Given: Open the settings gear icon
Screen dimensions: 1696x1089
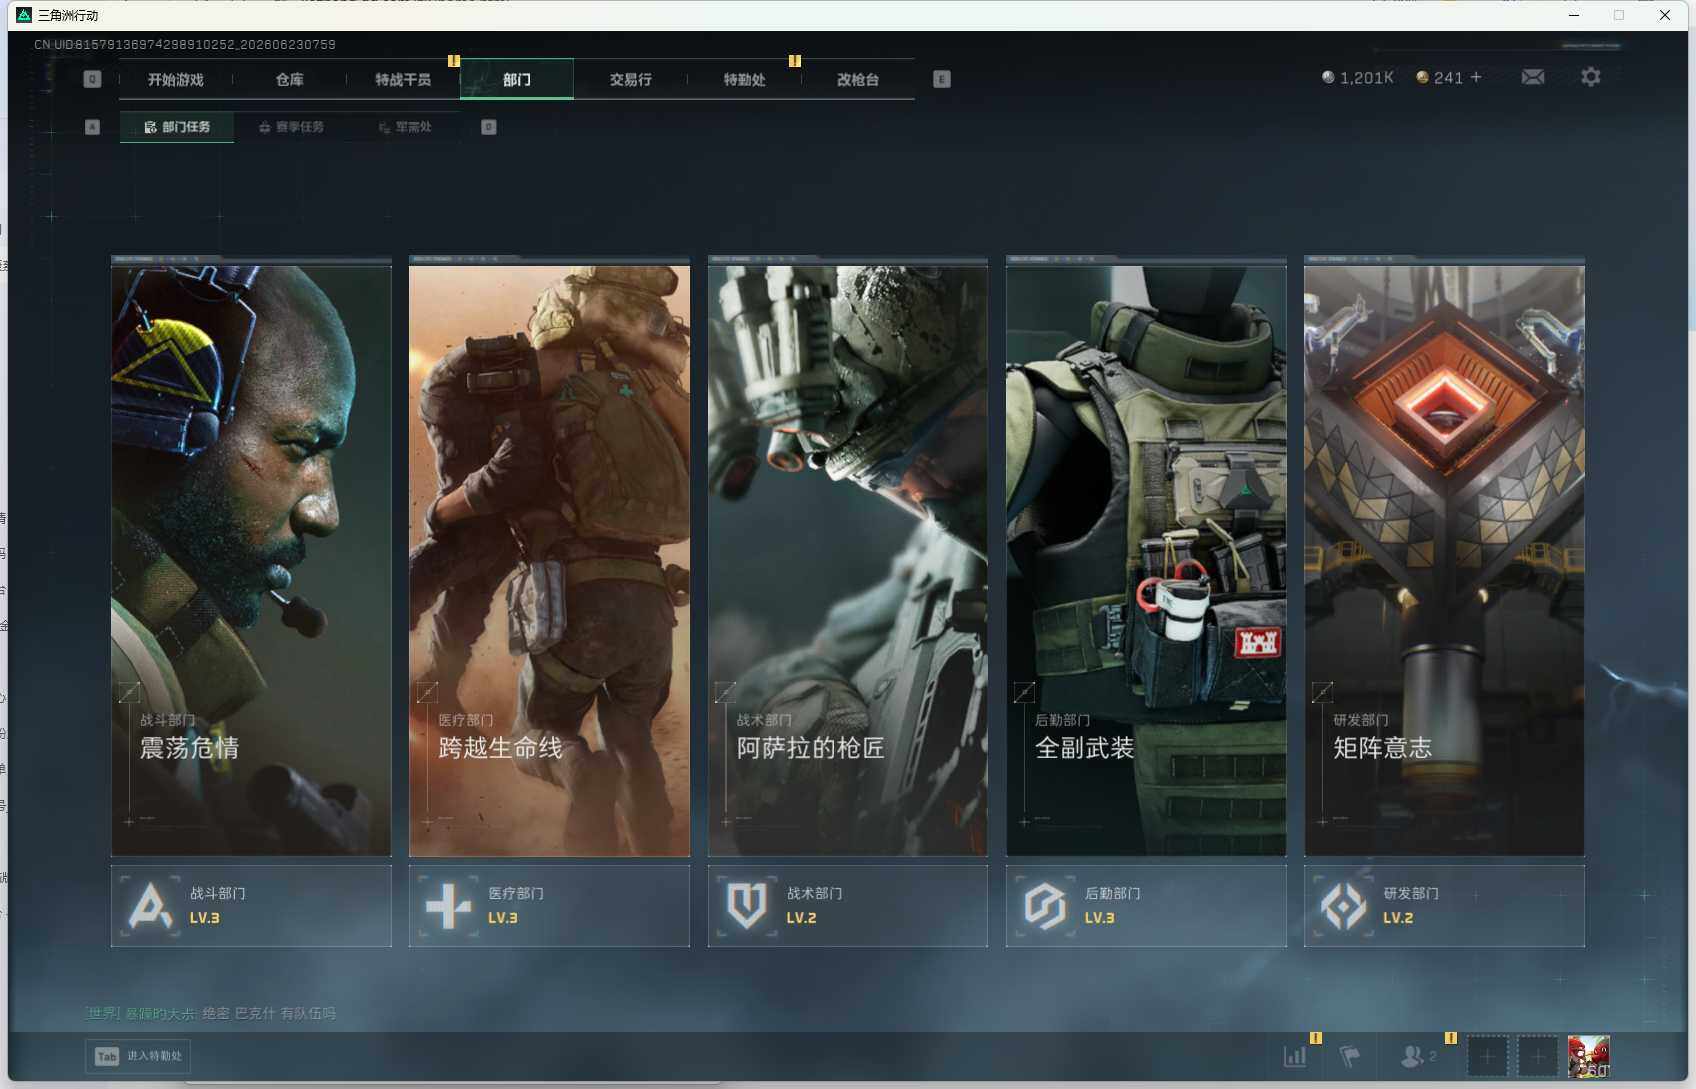Looking at the screenshot, I should pyautogui.click(x=1590, y=77).
